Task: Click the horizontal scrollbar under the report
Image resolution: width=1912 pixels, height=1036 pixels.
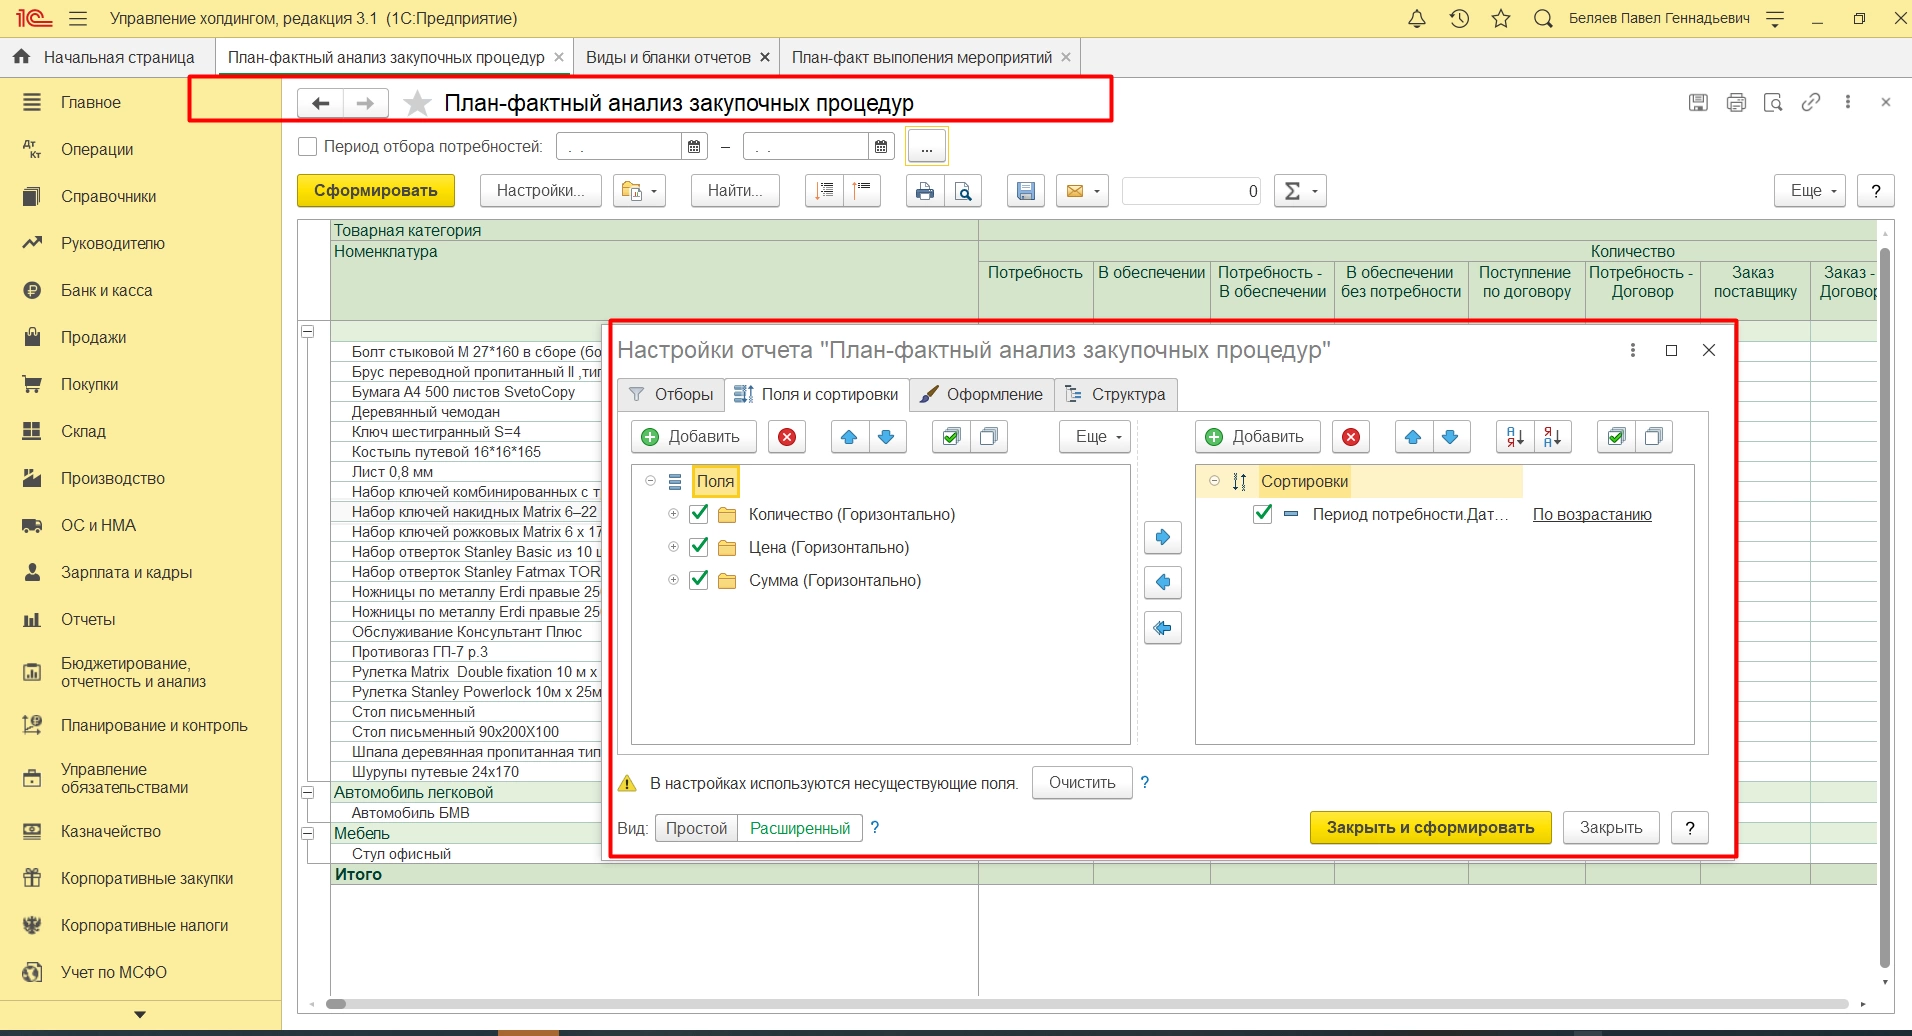Action: [1000, 1004]
